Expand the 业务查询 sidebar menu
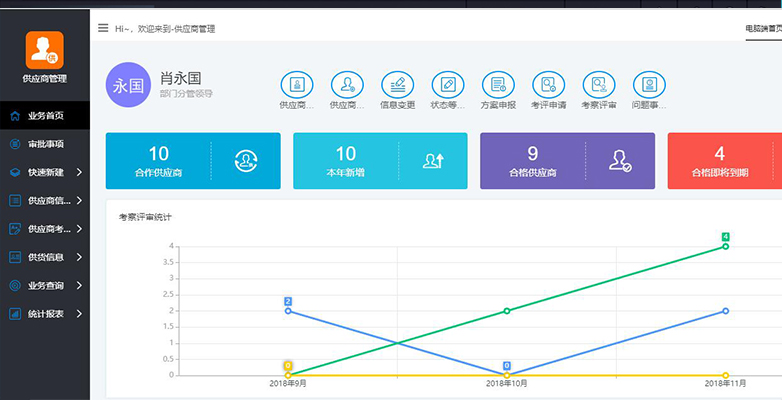 tap(45, 285)
